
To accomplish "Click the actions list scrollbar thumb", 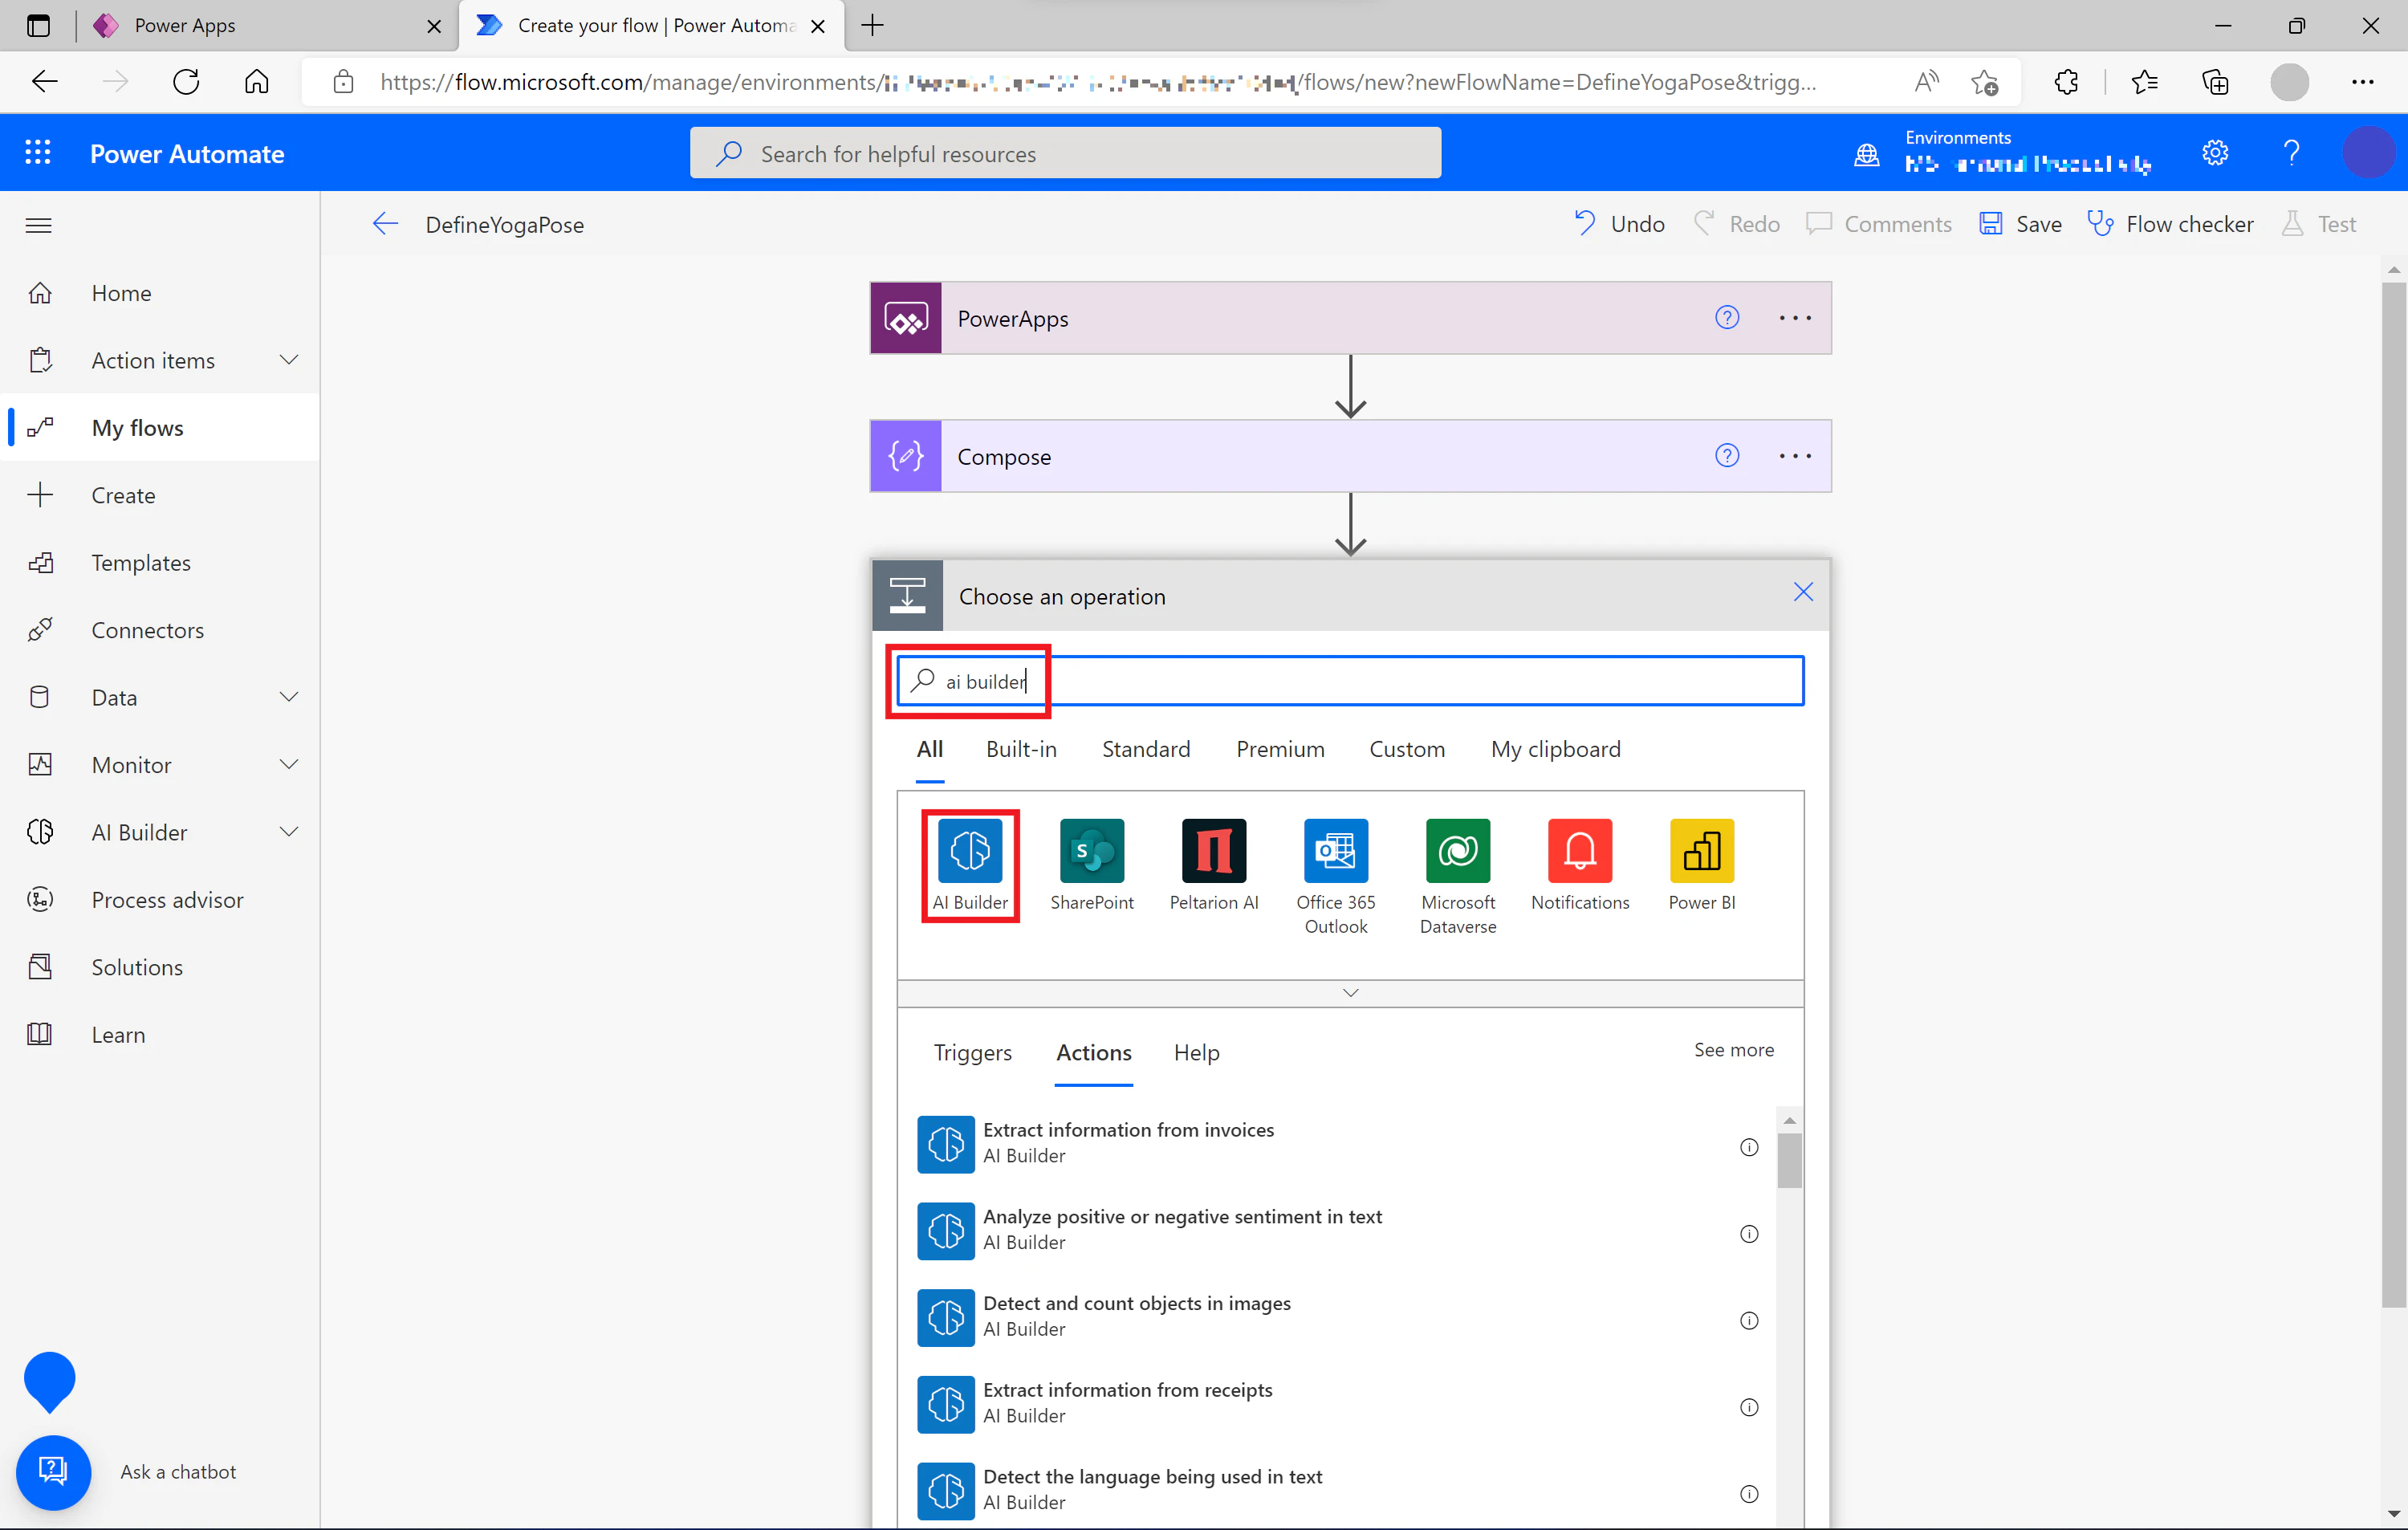I will [1789, 1160].
